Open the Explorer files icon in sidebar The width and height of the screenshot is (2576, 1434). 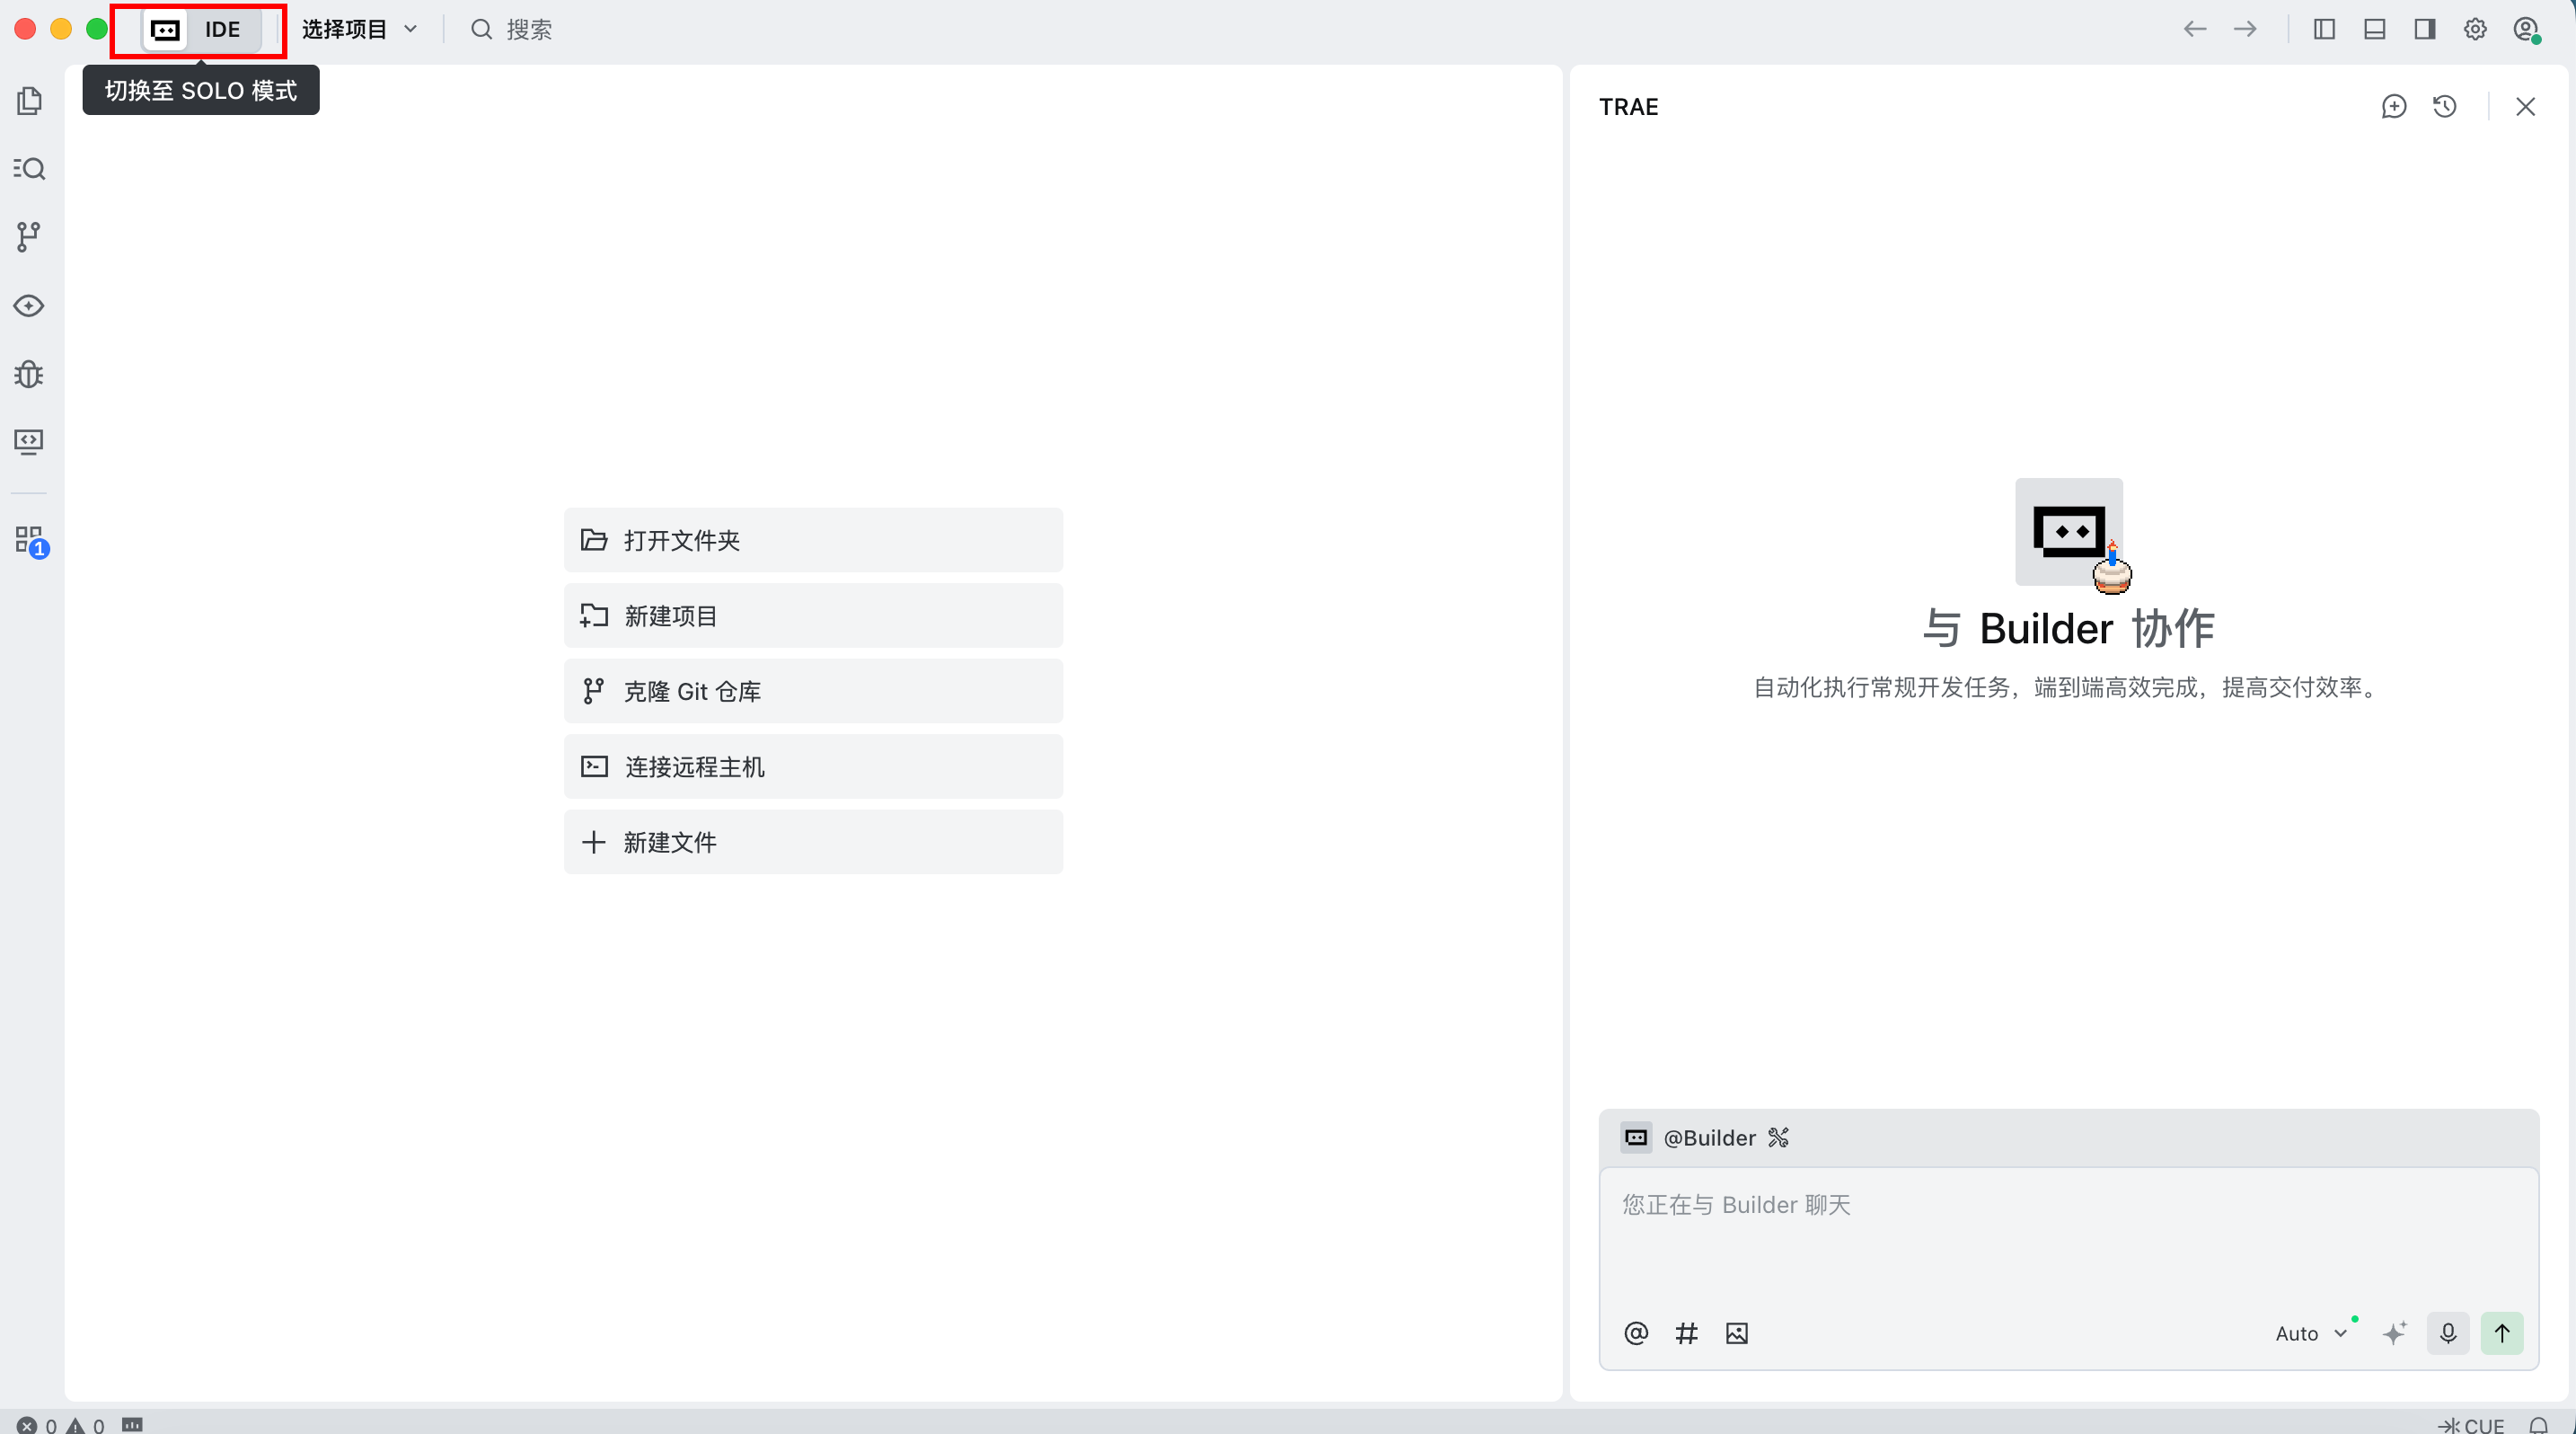[29, 101]
